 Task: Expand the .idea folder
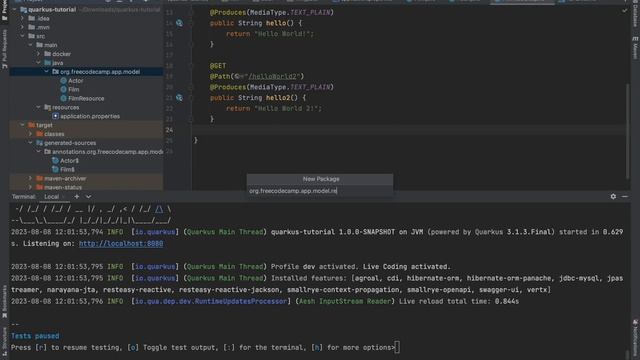point(23,18)
